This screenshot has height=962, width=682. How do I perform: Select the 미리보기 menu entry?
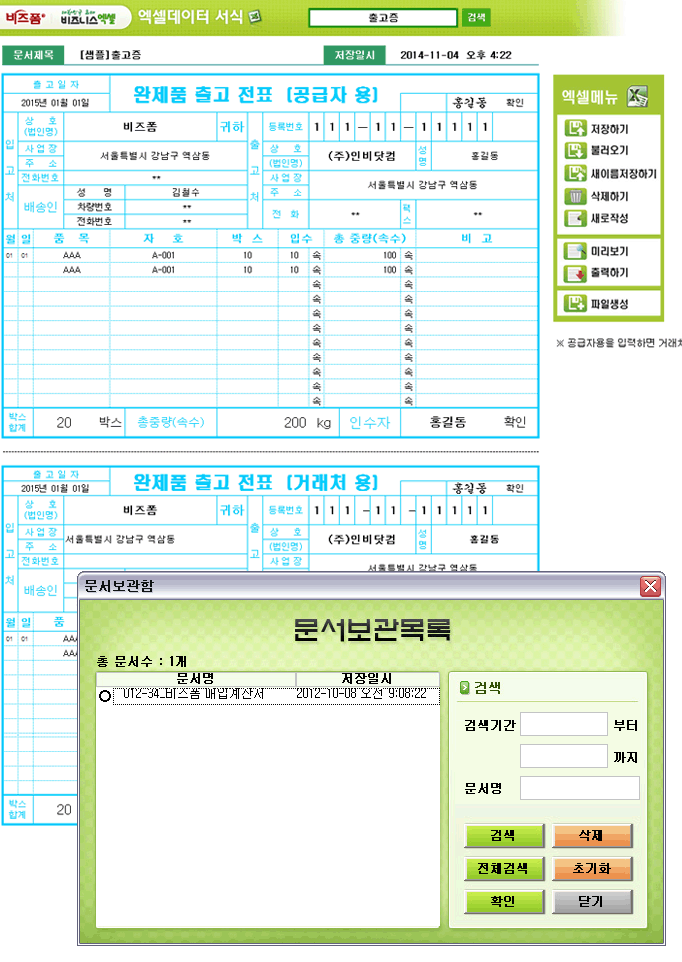(x=609, y=251)
